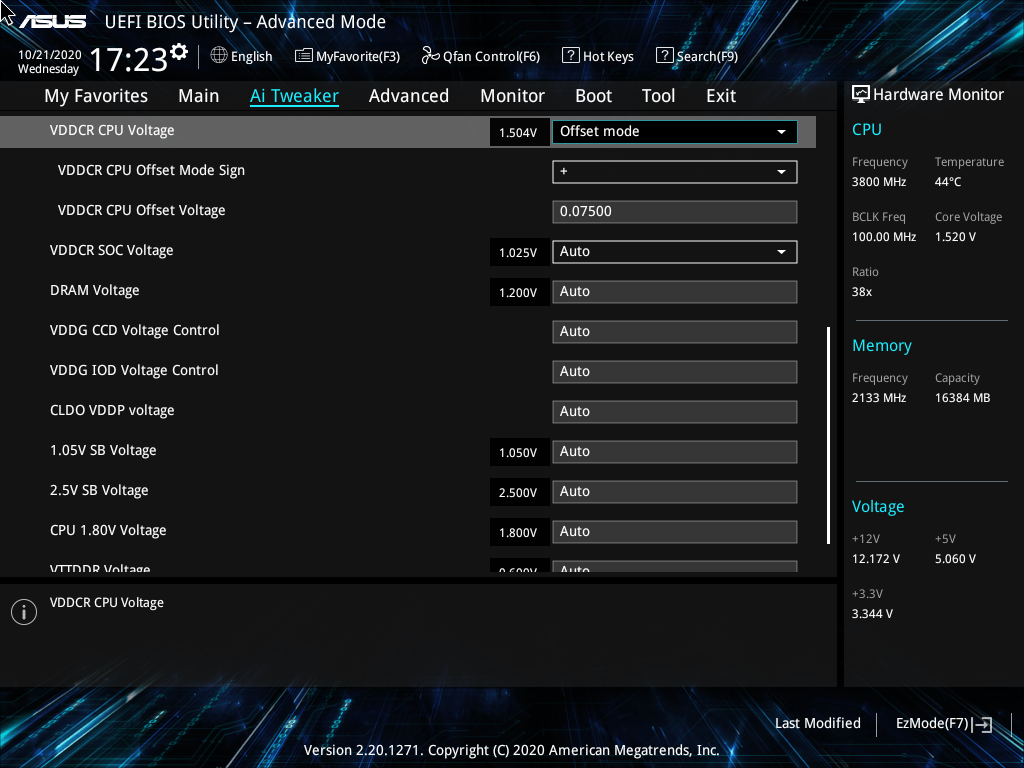Click the Qfan fan icon
Image resolution: width=1024 pixels, height=768 pixels.
click(x=430, y=56)
